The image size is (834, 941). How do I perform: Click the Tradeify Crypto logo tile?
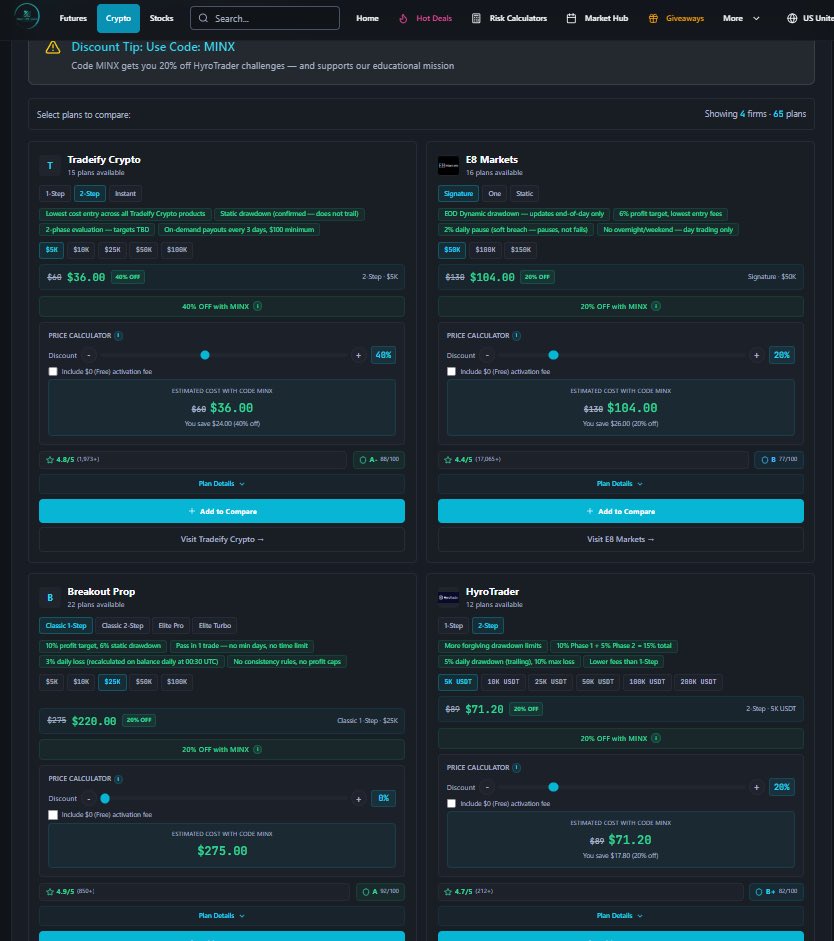tap(50, 166)
